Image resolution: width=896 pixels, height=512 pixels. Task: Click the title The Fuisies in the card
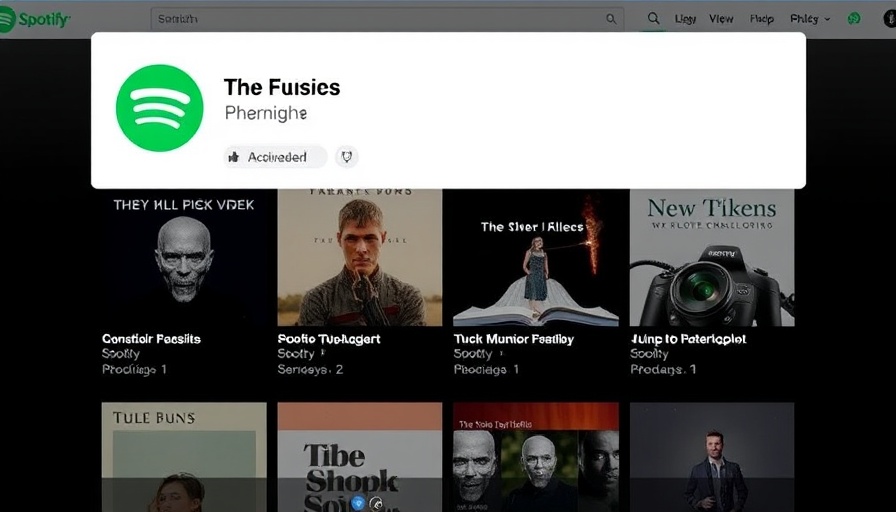[x=282, y=87]
